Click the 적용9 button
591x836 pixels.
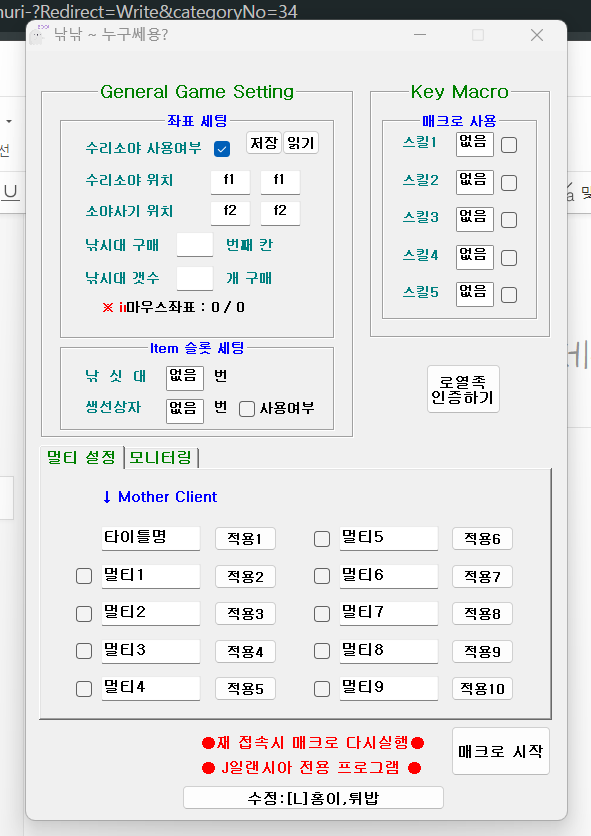click(x=482, y=652)
